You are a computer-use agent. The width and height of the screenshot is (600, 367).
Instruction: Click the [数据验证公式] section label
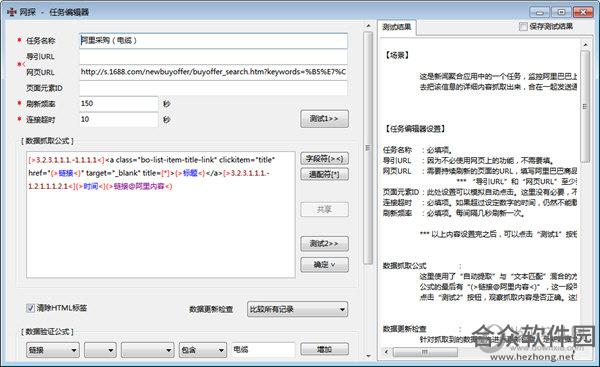[47, 332]
